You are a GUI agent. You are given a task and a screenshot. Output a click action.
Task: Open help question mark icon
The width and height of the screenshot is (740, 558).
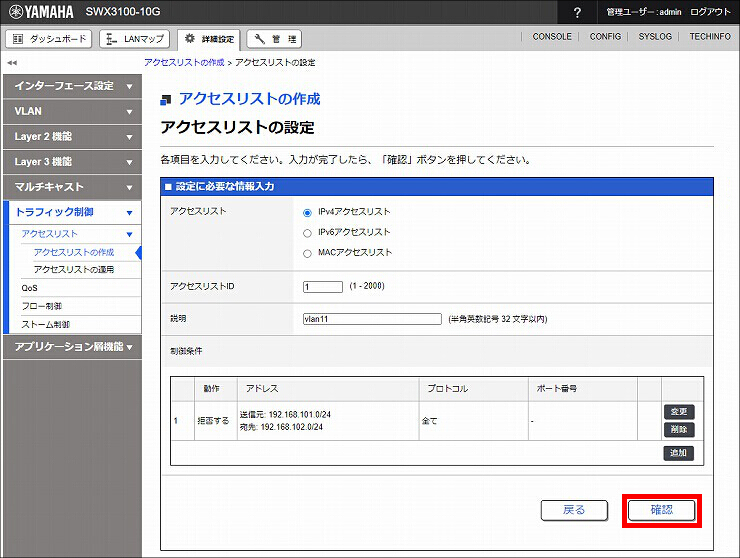tap(577, 12)
